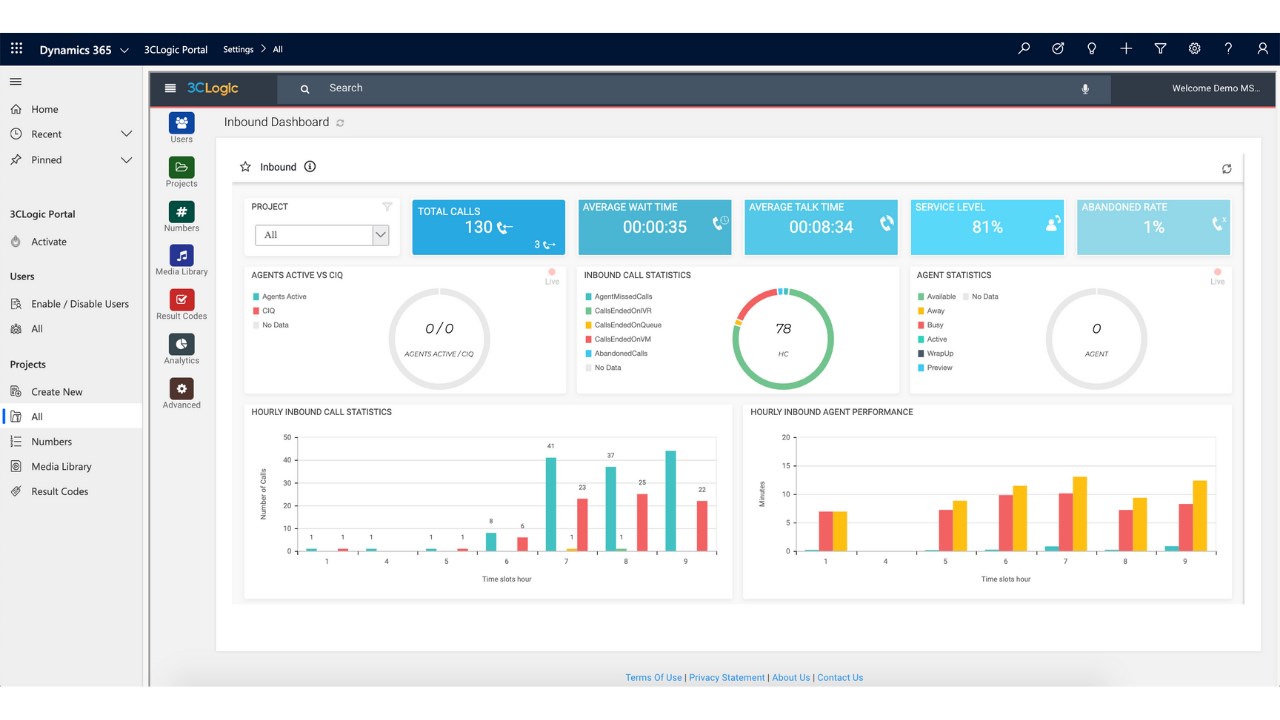The image size is (1280, 720).
Task: Select Enable / Disable Users menu item
Action: click(71, 304)
